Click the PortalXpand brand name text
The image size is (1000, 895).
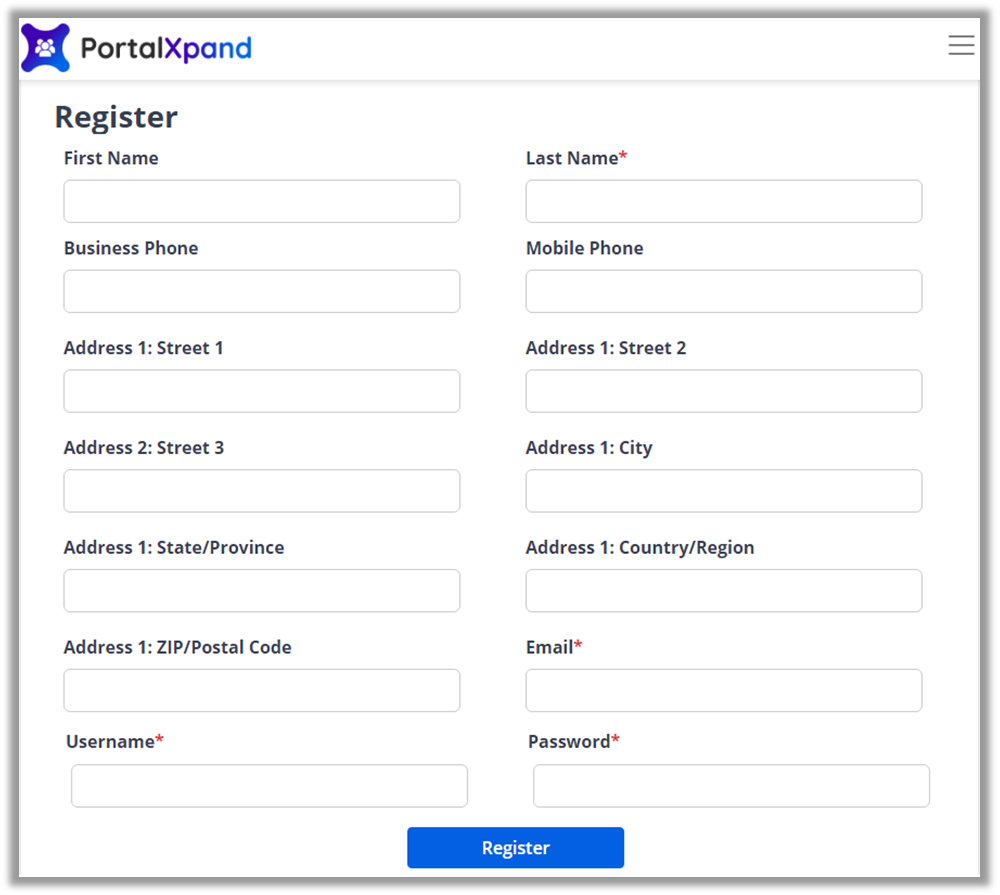point(166,48)
